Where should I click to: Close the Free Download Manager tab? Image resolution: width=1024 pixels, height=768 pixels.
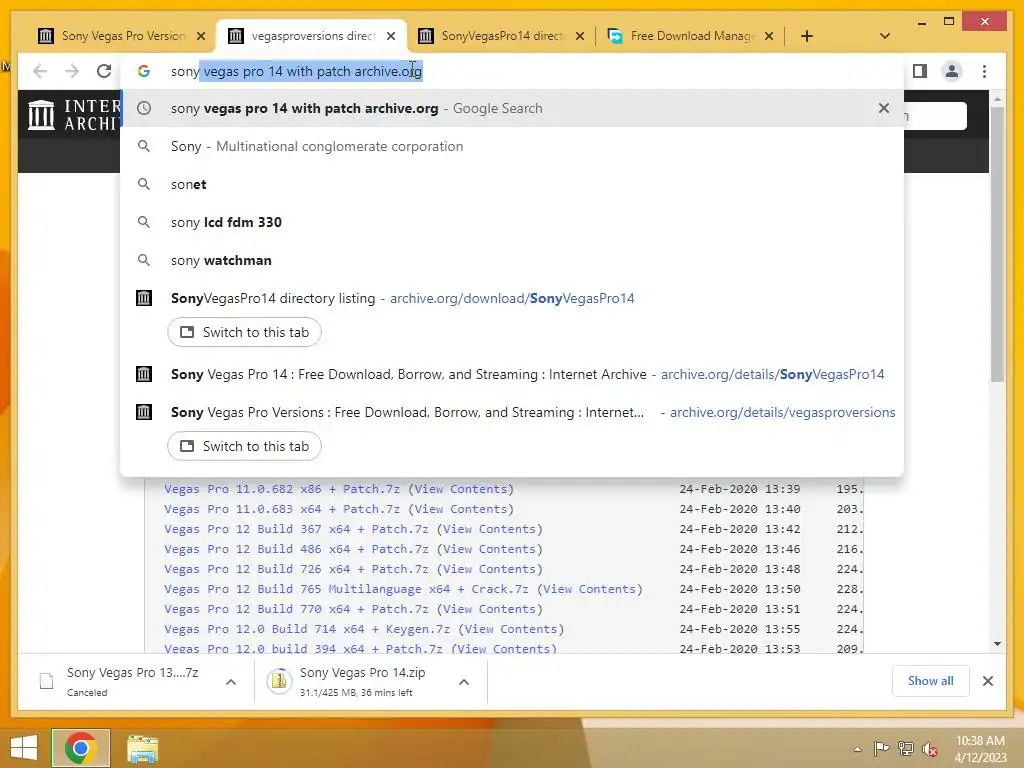769,36
